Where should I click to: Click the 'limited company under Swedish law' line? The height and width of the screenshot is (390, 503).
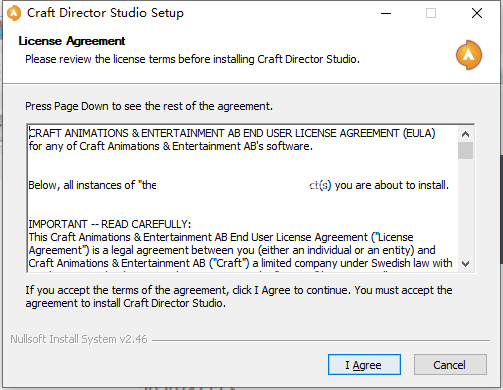coord(240,263)
